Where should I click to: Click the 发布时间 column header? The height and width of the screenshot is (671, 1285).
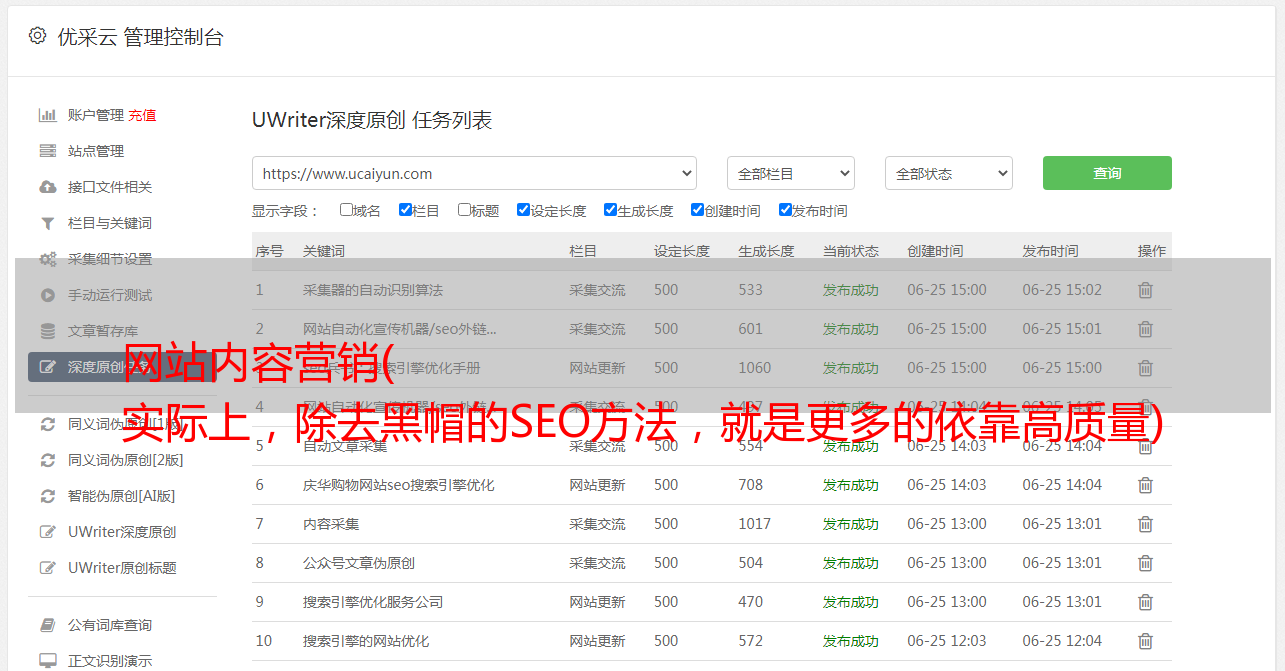tap(1050, 251)
